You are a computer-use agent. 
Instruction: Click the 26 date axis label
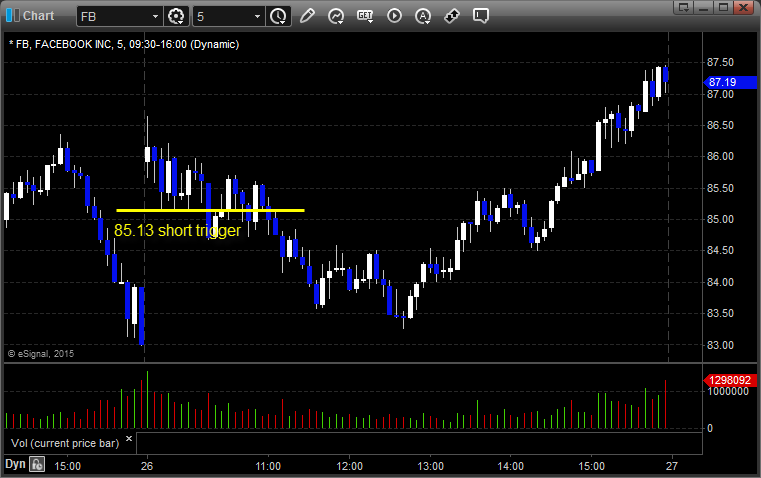coord(147,466)
